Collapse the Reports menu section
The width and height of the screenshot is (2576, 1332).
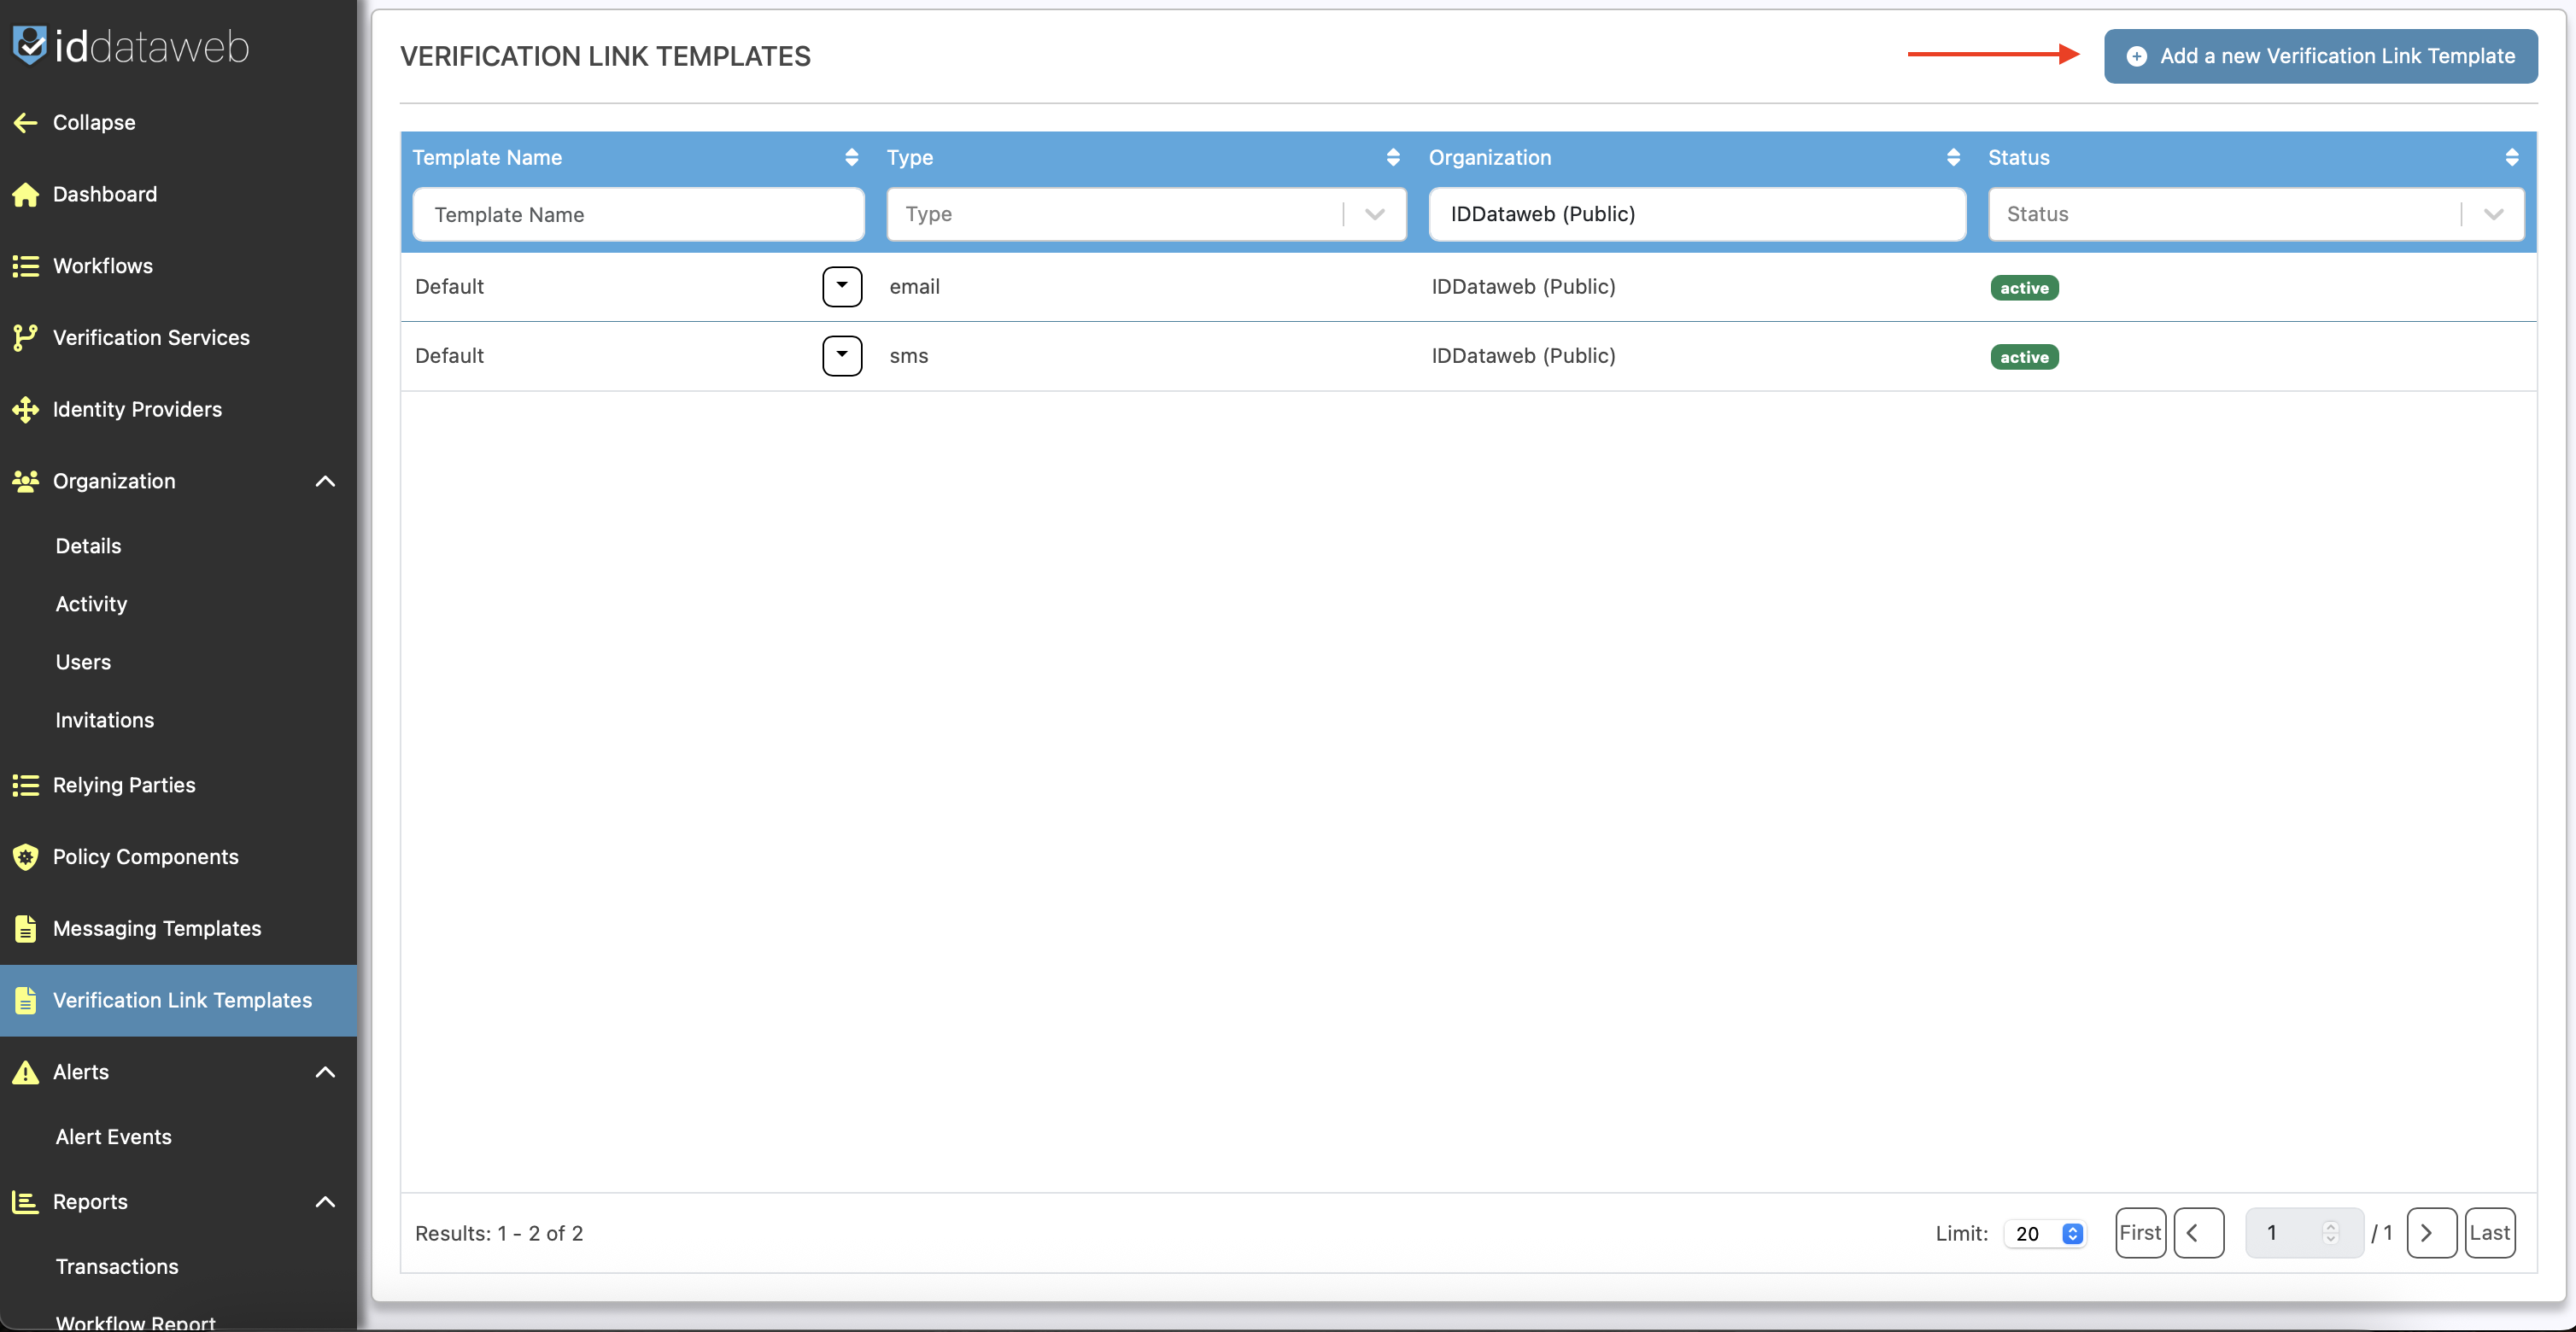pos(325,1201)
